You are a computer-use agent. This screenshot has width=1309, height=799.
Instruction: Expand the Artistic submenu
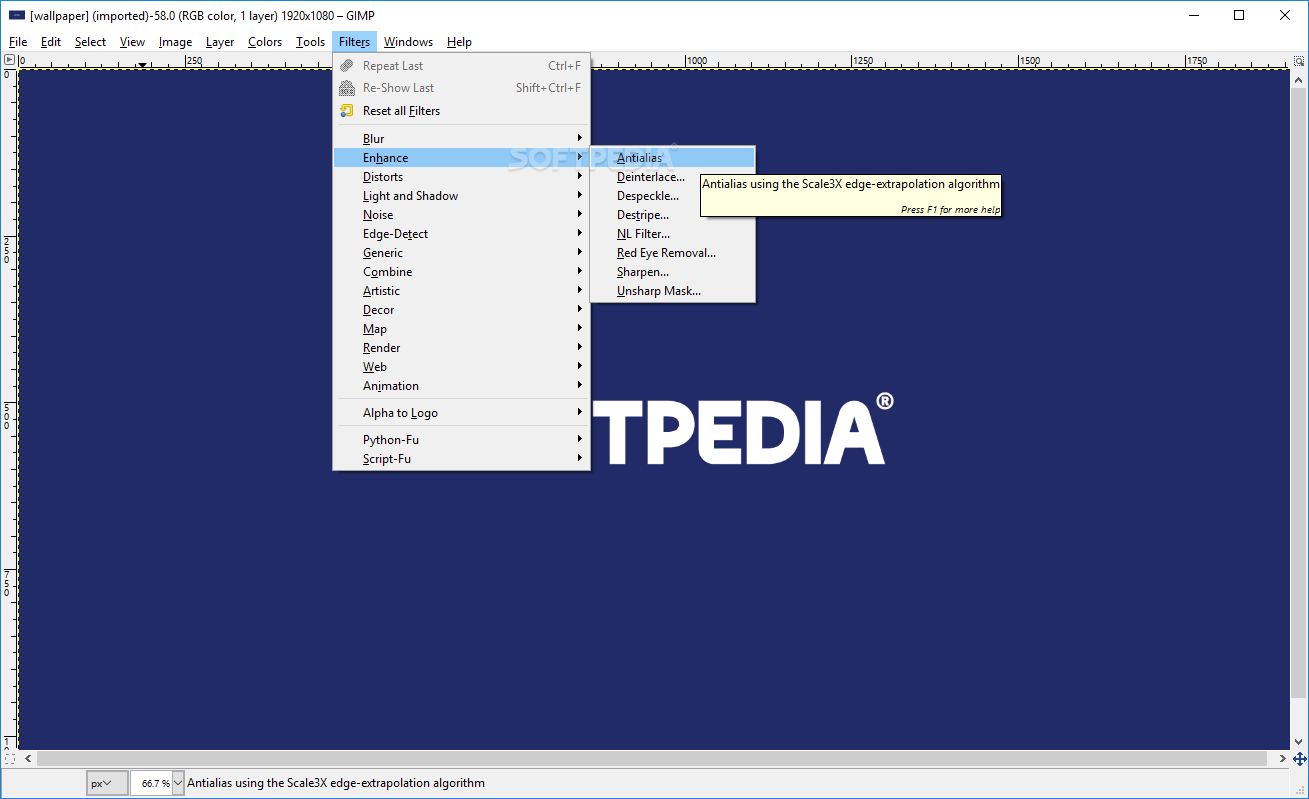461,291
